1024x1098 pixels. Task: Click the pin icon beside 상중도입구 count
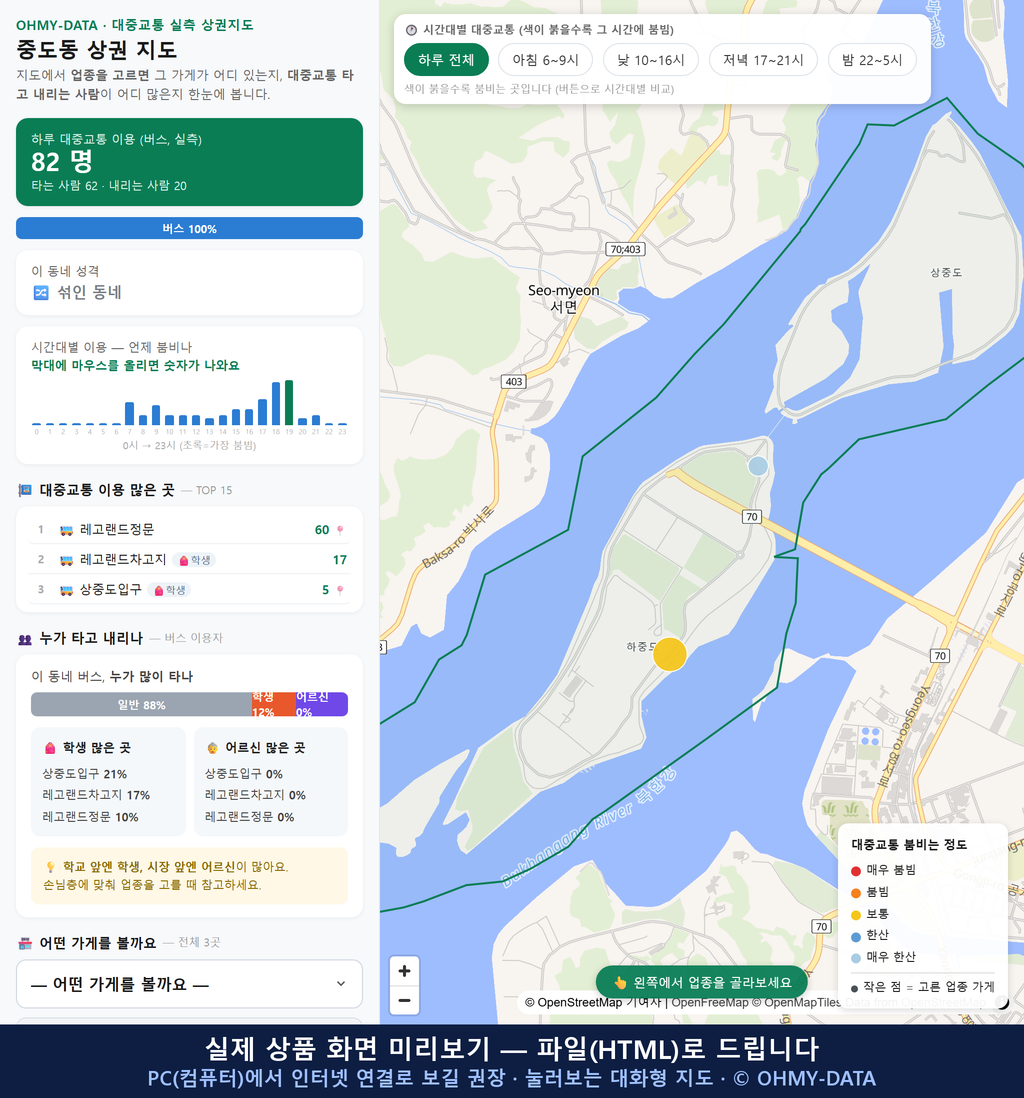click(x=340, y=590)
